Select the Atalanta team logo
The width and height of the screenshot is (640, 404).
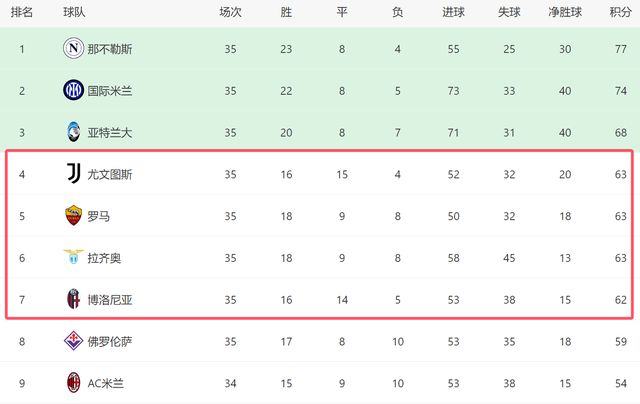pos(73,132)
